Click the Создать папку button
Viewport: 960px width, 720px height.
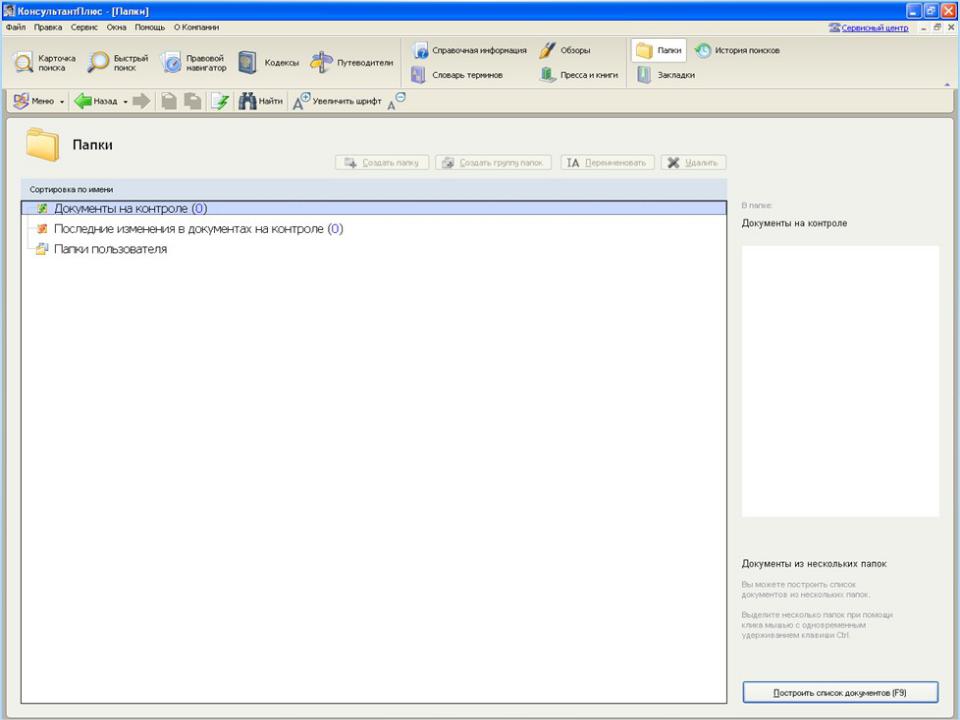(382, 162)
